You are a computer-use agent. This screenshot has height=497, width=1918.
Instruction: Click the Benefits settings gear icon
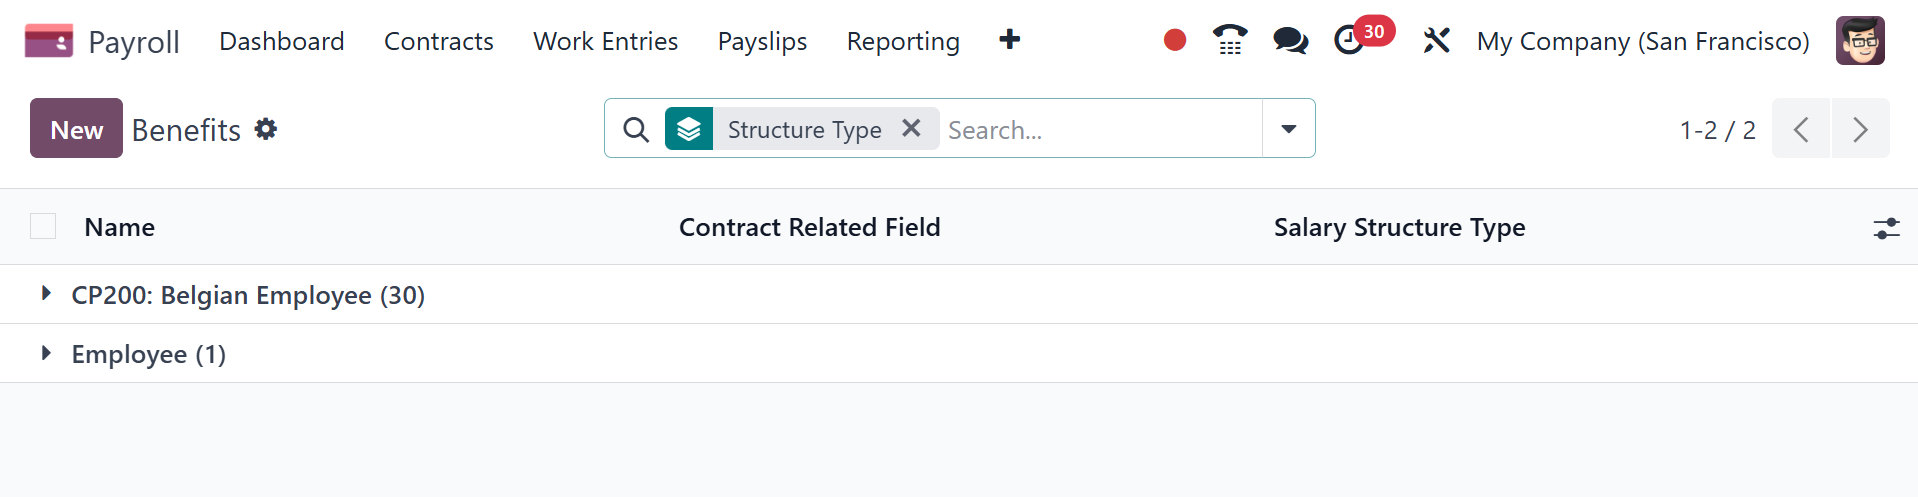266,129
